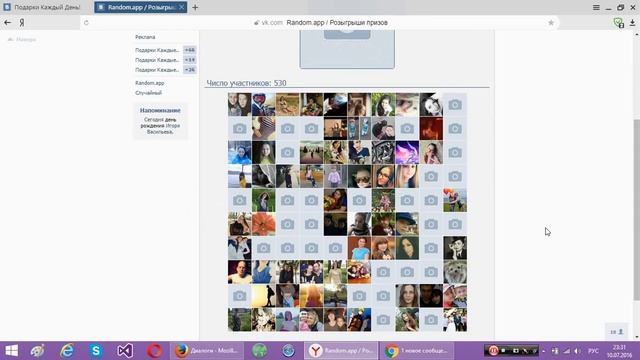This screenshot has width=640, height=360.
Task: Open the online friends counter widget
Action: coord(617,332)
